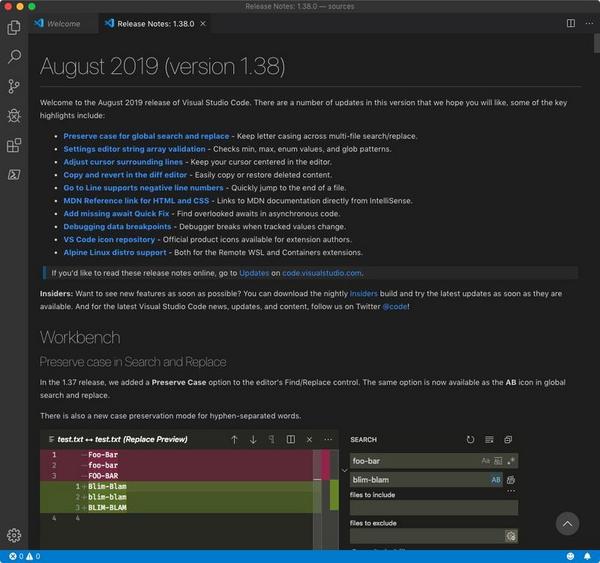This screenshot has width=600, height=563.
Task: Click the Release Notes page vertical scrollbar
Action: pyautogui.click(x=597, y=43)
